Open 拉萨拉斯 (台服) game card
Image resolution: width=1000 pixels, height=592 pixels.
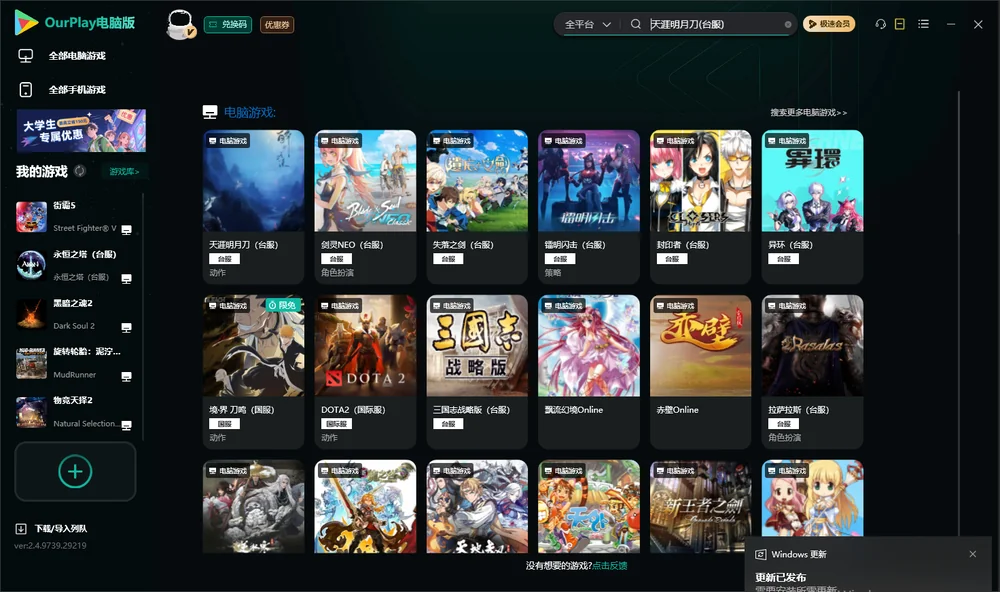812,372
